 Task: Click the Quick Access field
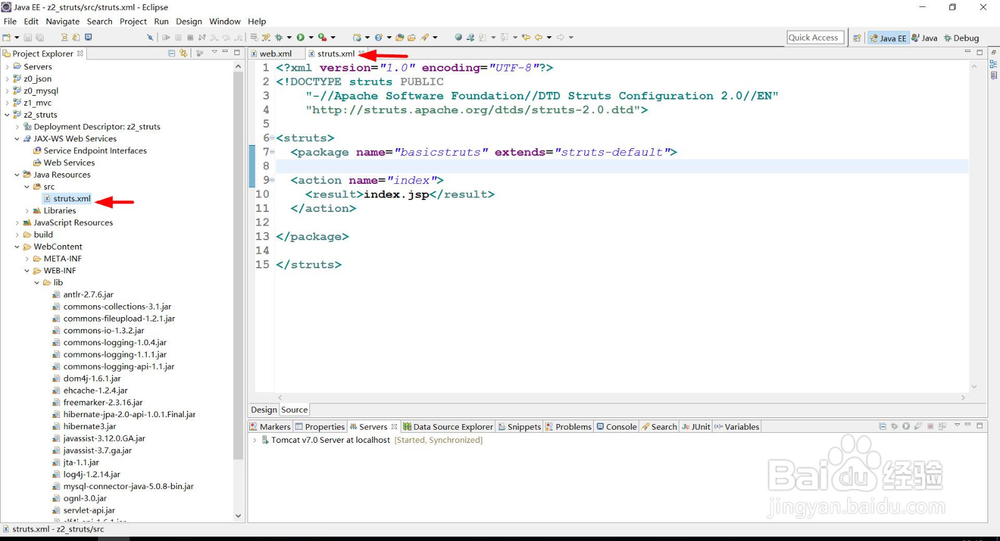point(815,38)
